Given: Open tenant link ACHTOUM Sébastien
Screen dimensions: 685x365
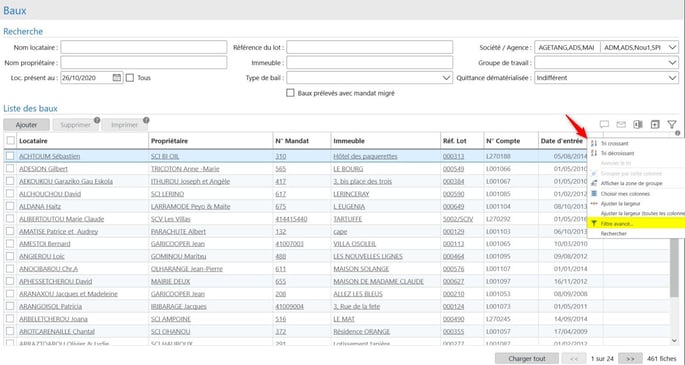Looking at the screenshot, I should click(x=49, y=156).
